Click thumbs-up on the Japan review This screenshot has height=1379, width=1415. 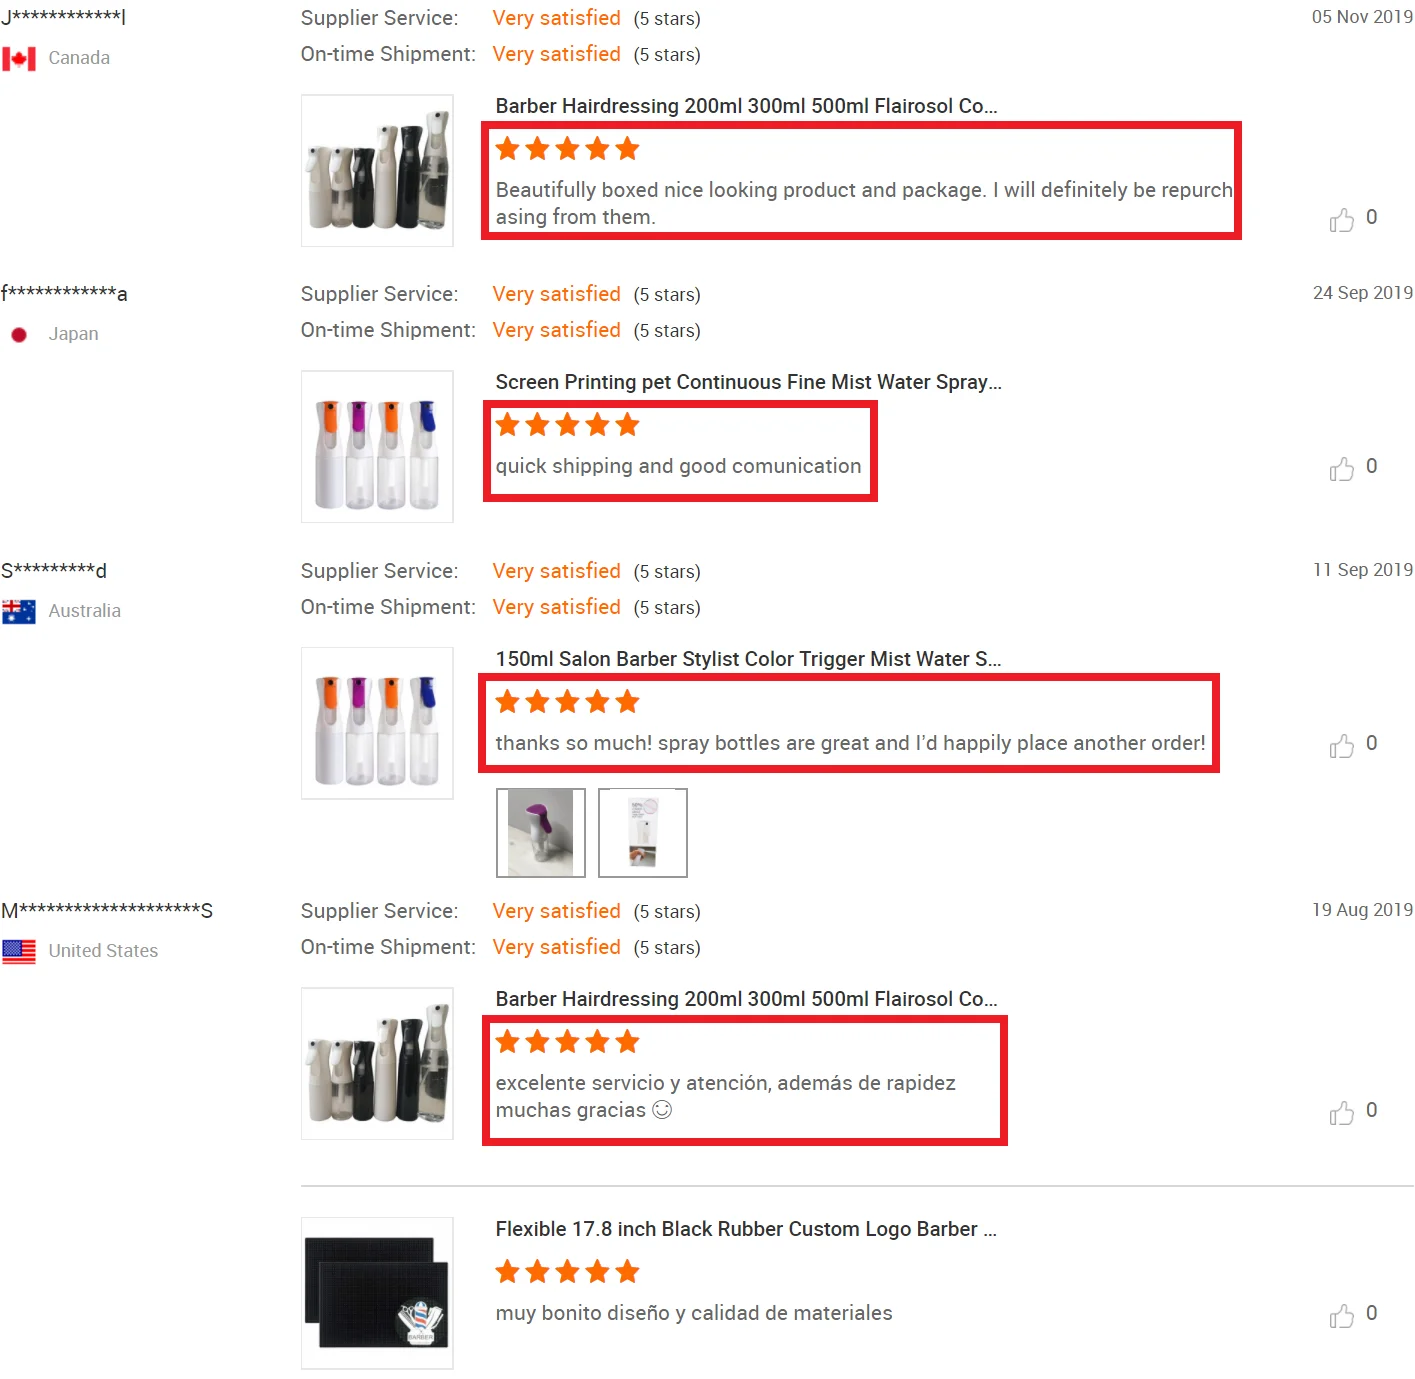click(x=1342, y=469)
